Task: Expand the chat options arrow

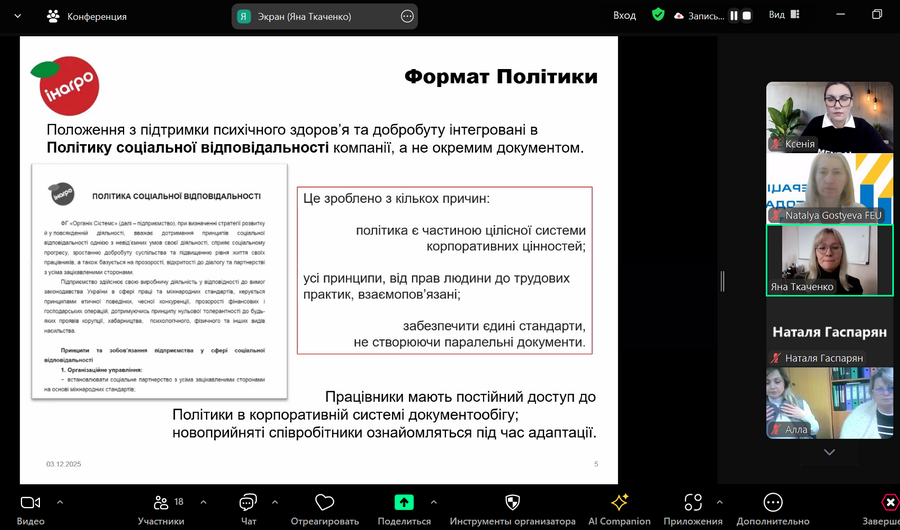Action: coord(274,502)
